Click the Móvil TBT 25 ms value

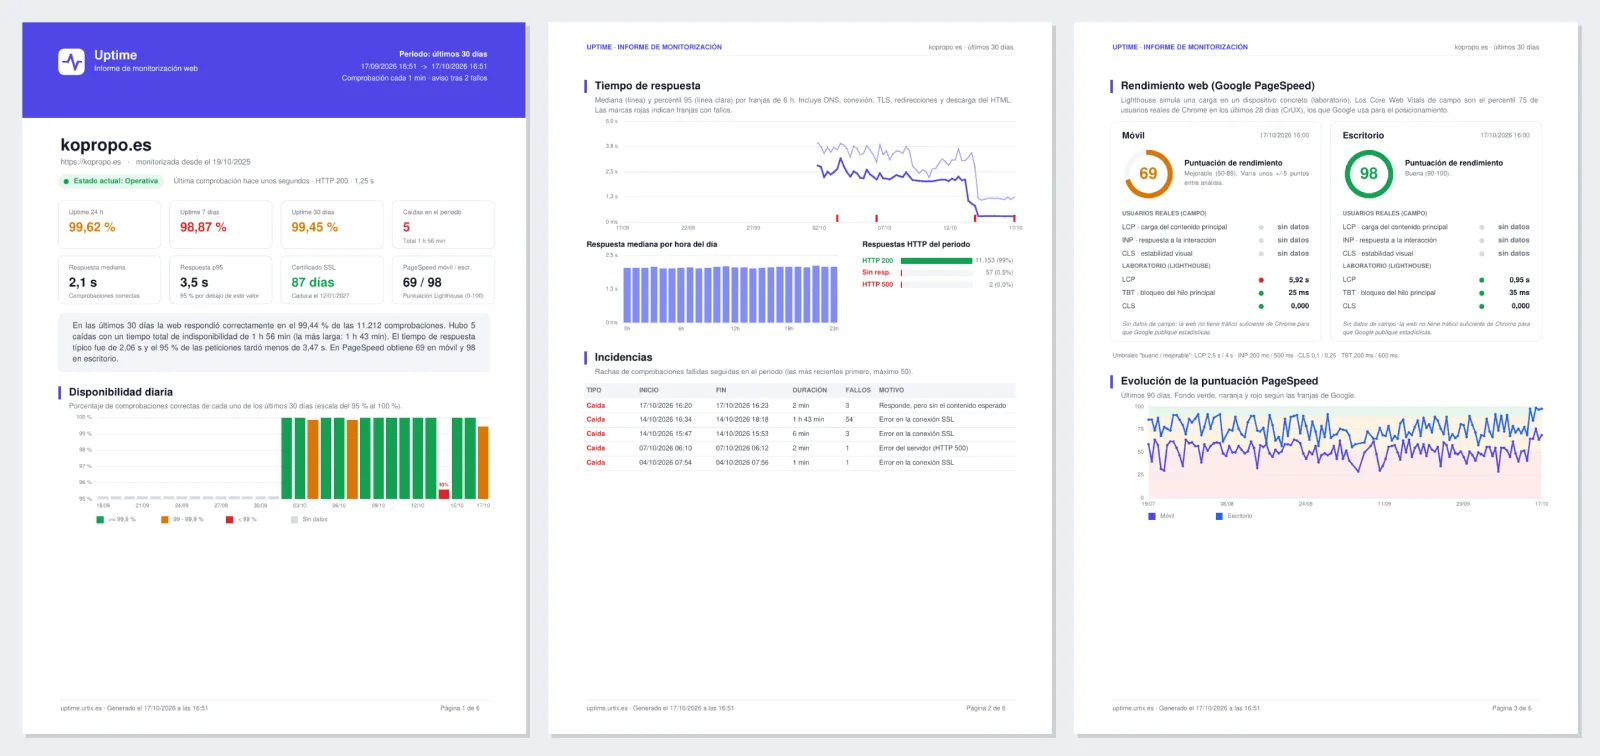click(x=1299, y=293)
